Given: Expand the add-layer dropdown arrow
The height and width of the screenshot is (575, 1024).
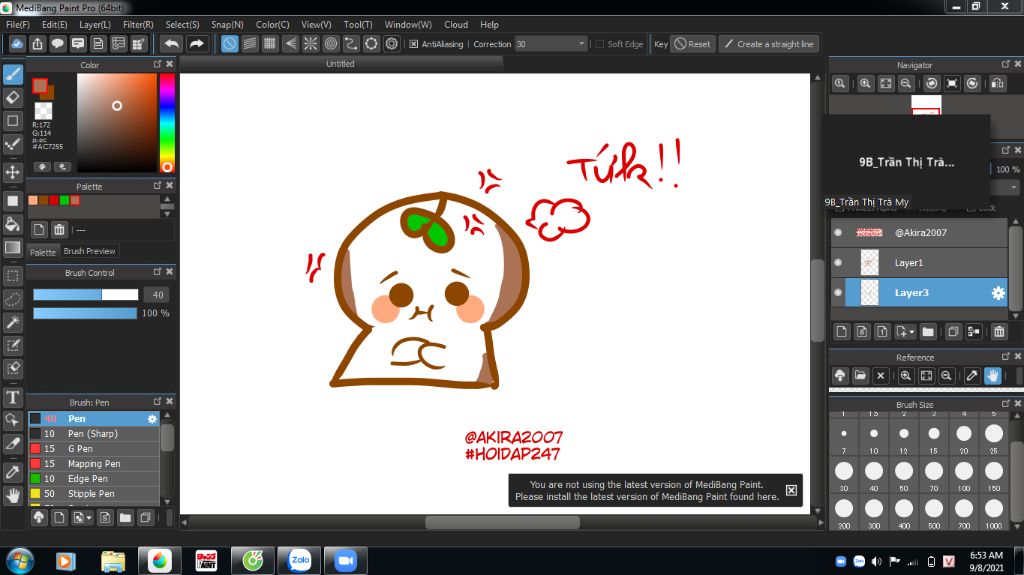Looking at the screenshot, I should [x=912, y=332].
